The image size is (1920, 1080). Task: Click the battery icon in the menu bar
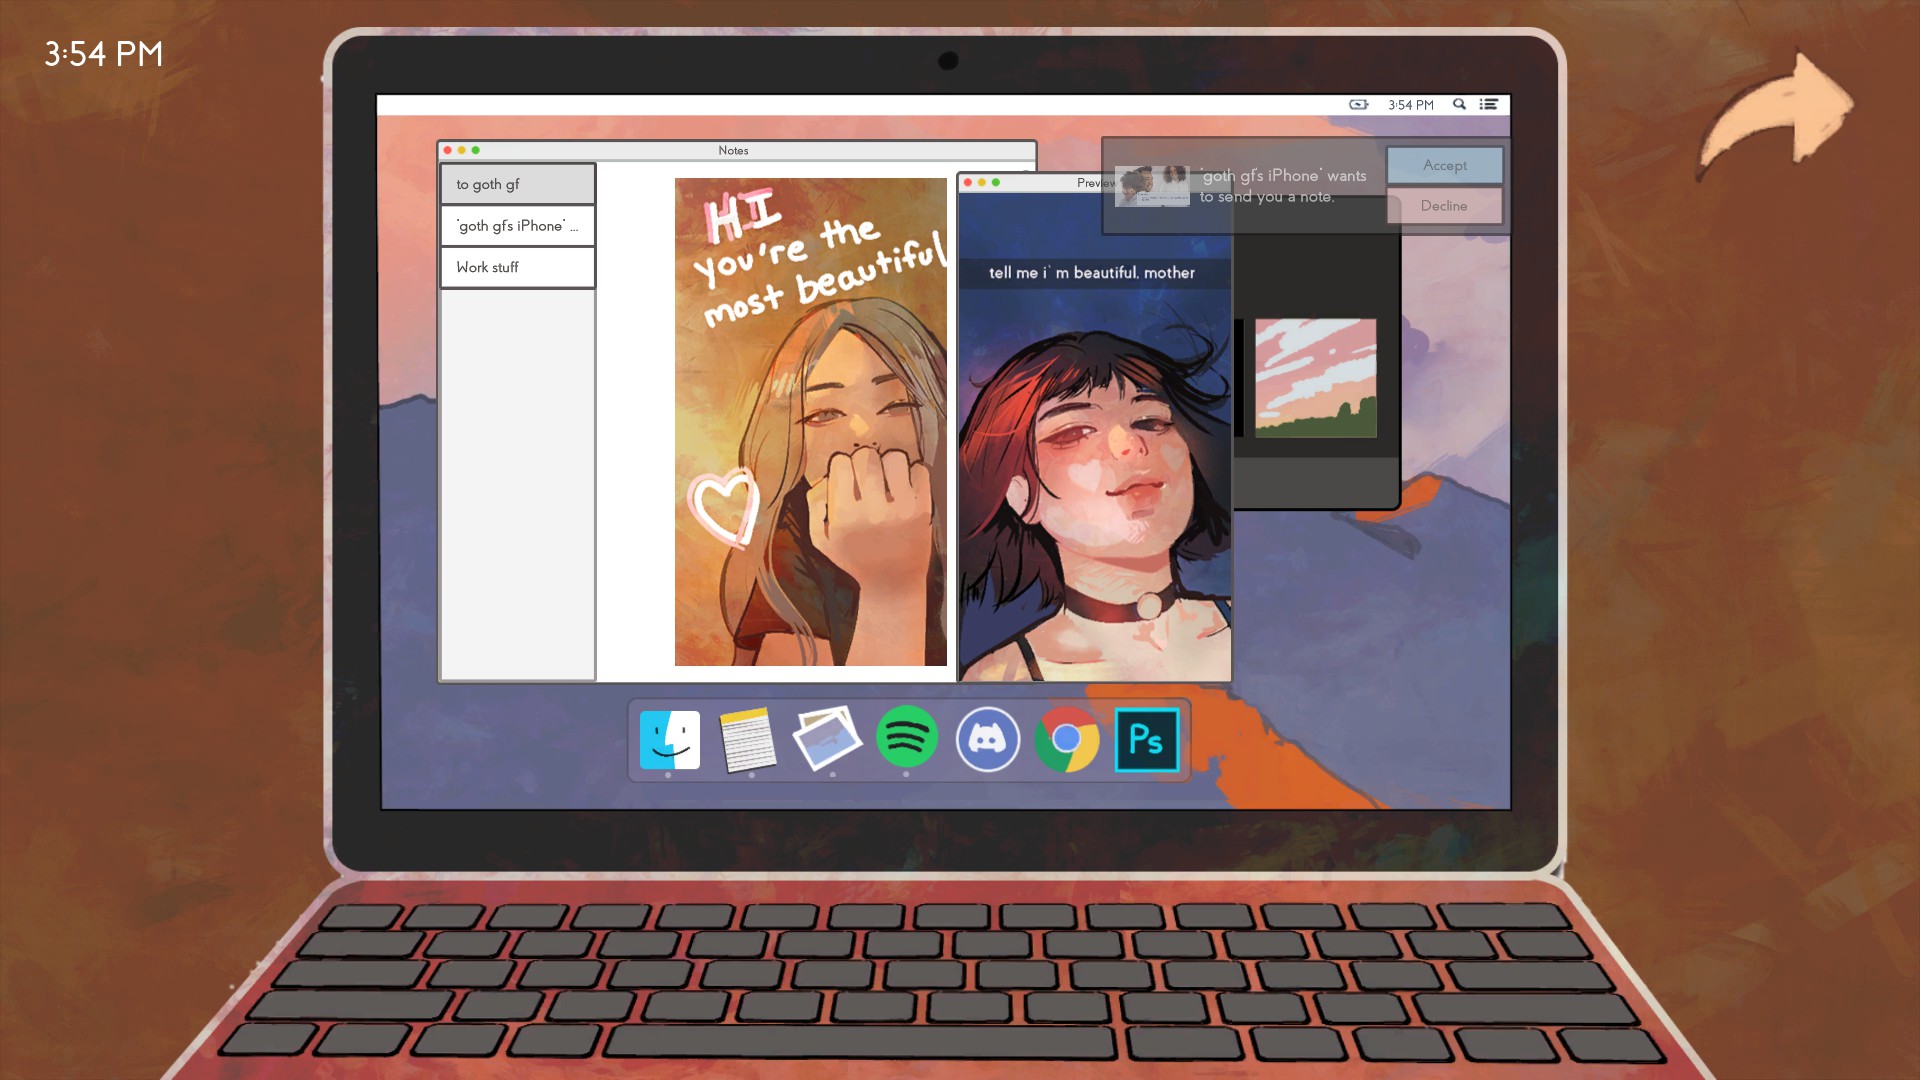coord(1358,104)
